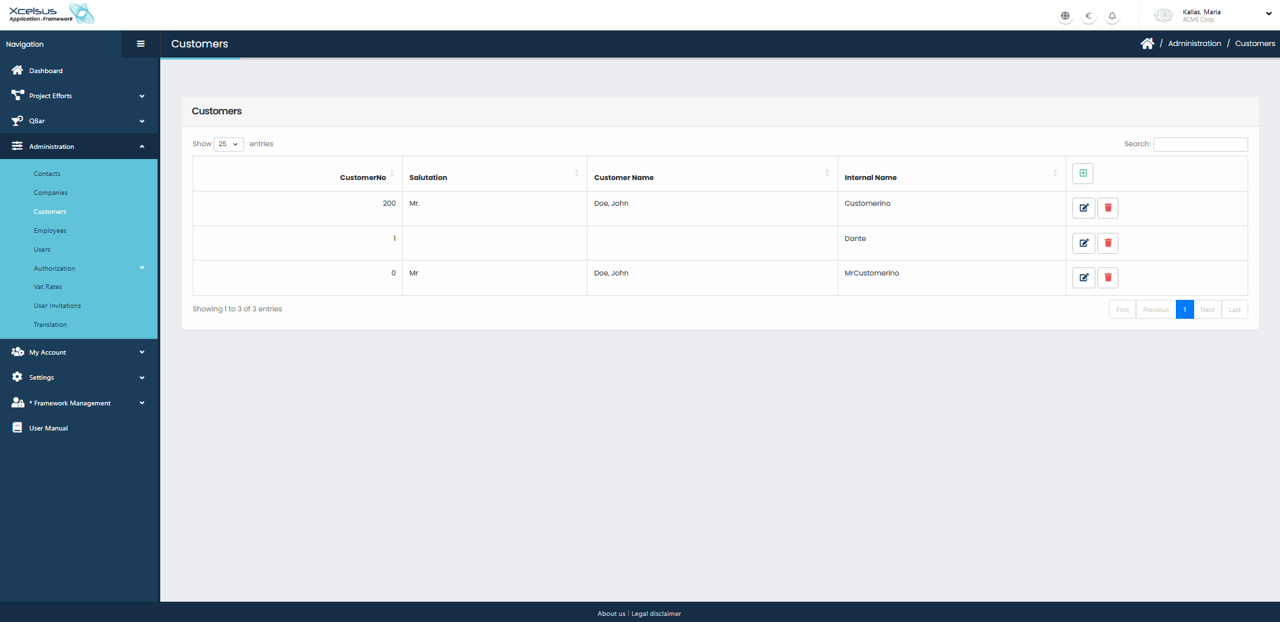Screen dimensions: 1280x622
Task: Sort table by CustomerNo column
Action: pos(363,177)
